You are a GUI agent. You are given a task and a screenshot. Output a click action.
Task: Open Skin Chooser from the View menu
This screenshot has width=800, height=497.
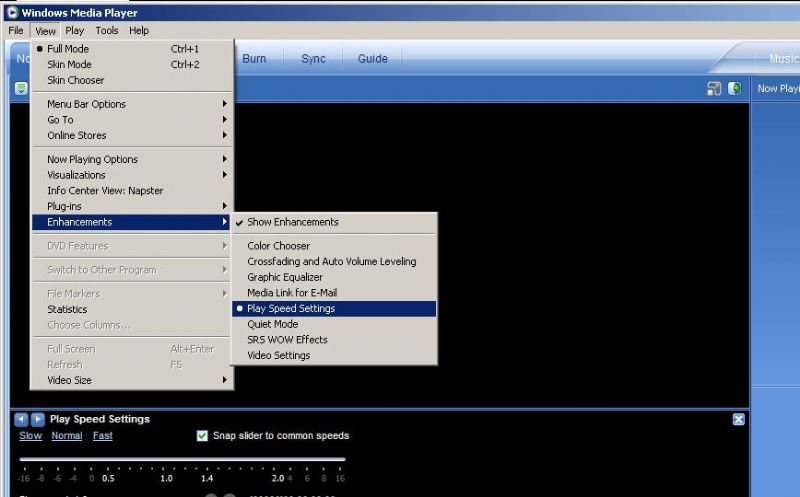pos(132,81)
